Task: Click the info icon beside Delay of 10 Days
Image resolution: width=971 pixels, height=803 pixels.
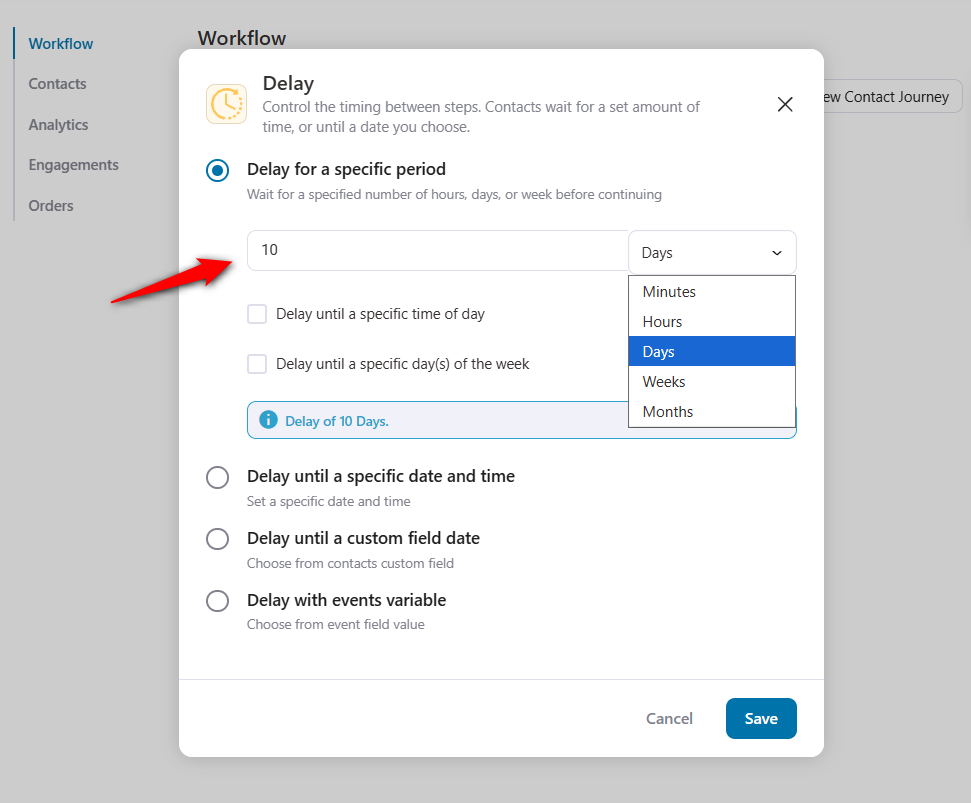Action: [x=268, y=420]
